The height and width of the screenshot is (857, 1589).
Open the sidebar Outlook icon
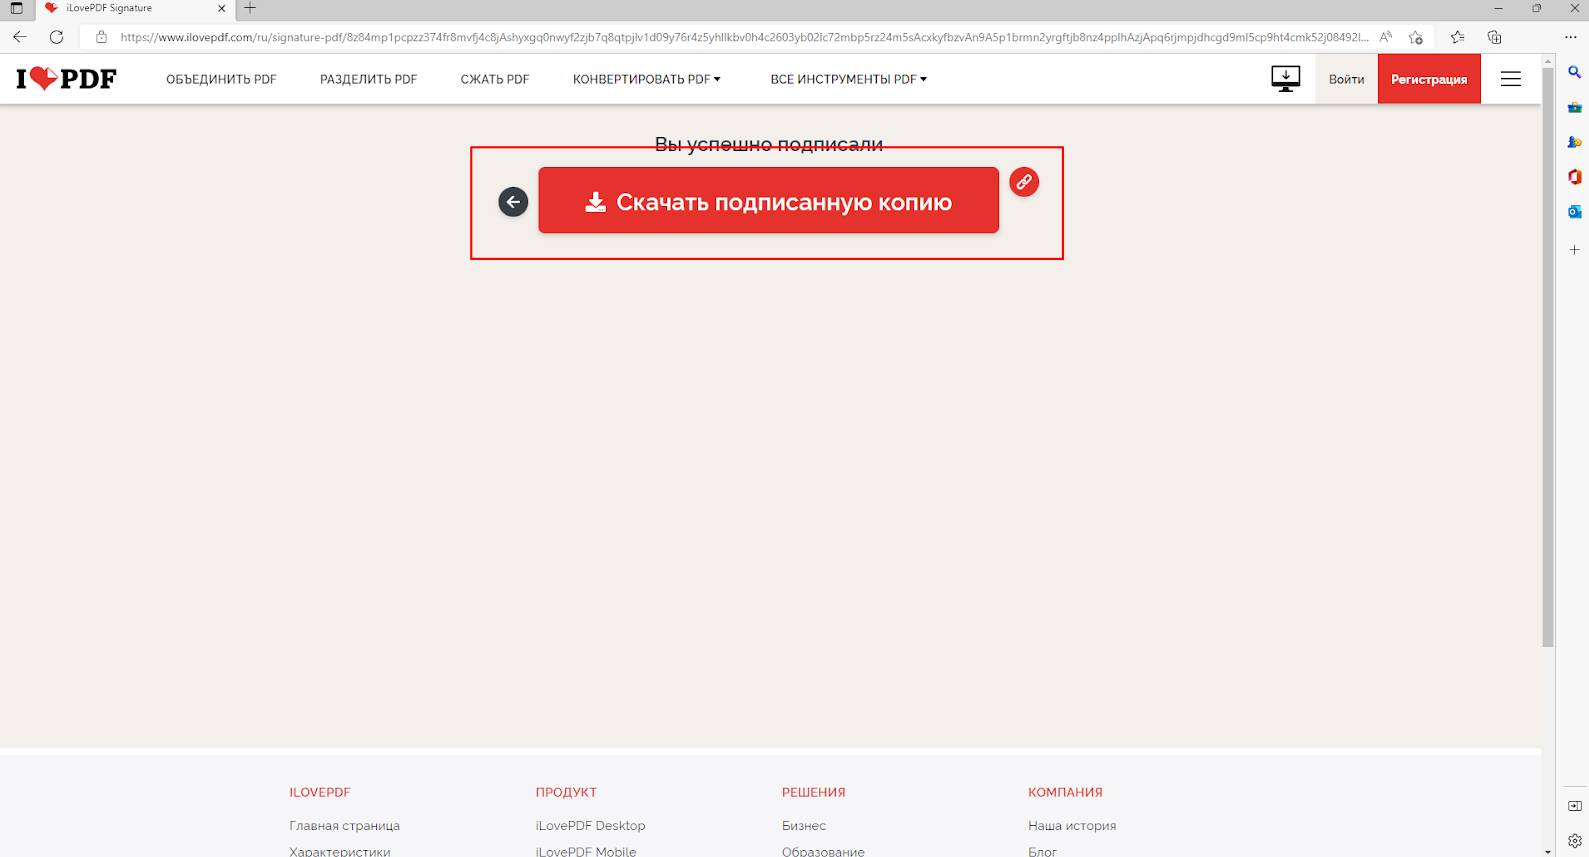pyautogui.click(x=1574, y=212)
